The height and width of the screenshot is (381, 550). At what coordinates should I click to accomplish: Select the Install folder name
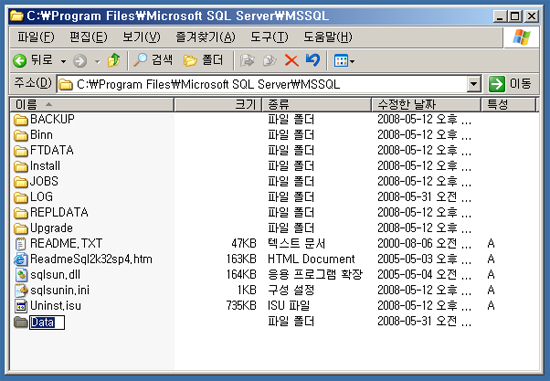[45, 166]
